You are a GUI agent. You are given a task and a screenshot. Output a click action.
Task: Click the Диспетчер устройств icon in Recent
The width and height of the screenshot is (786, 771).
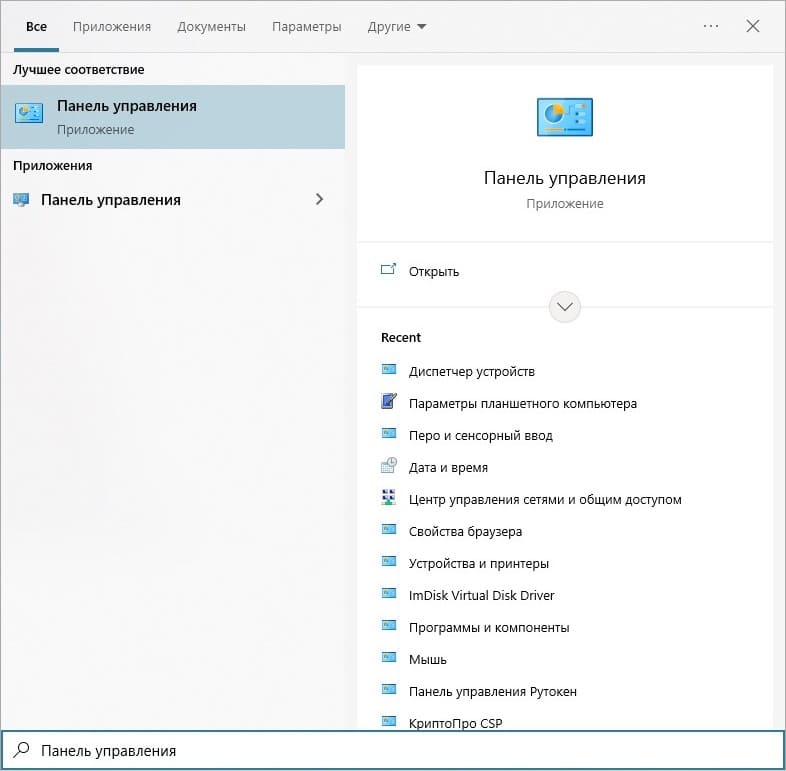point(388,370)
